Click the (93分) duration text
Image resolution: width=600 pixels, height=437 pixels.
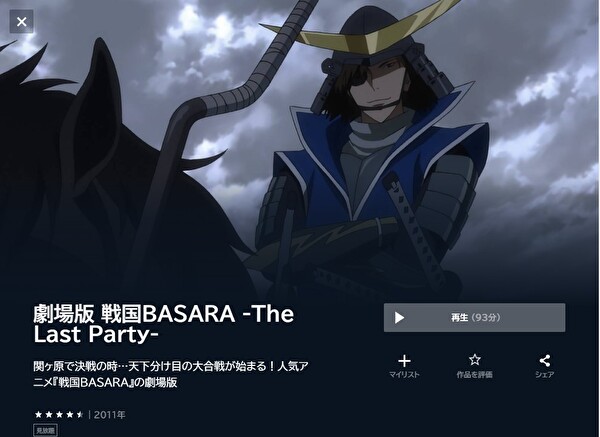pyautogui.click(x=486, y=318)
